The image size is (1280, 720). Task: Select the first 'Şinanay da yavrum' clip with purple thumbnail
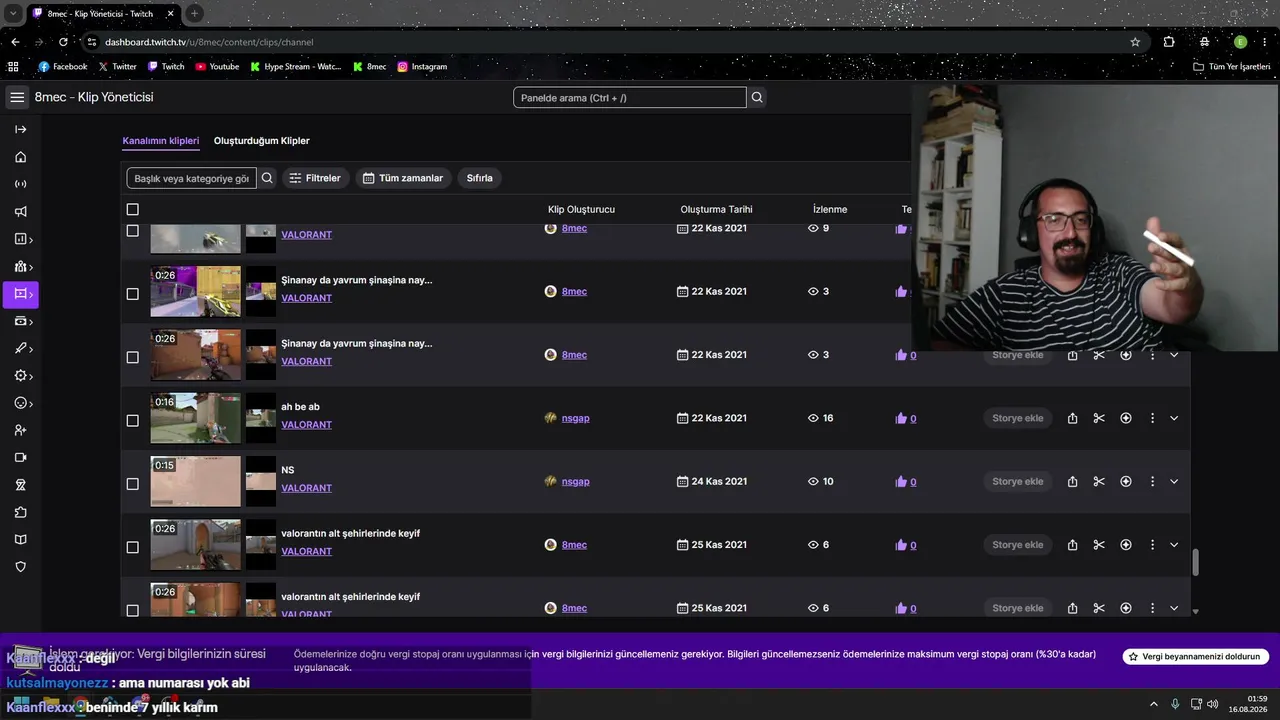[133, 294]
